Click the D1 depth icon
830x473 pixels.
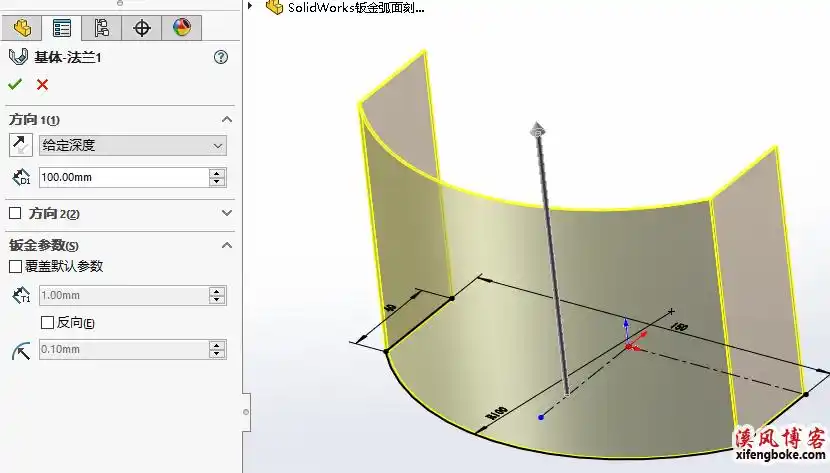click(x=21, y=177)
